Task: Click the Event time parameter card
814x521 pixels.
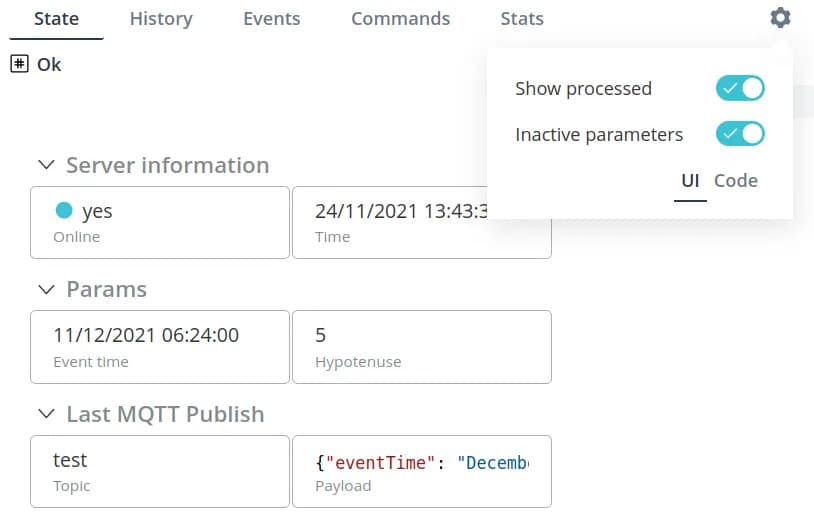Action: (160, 346)
